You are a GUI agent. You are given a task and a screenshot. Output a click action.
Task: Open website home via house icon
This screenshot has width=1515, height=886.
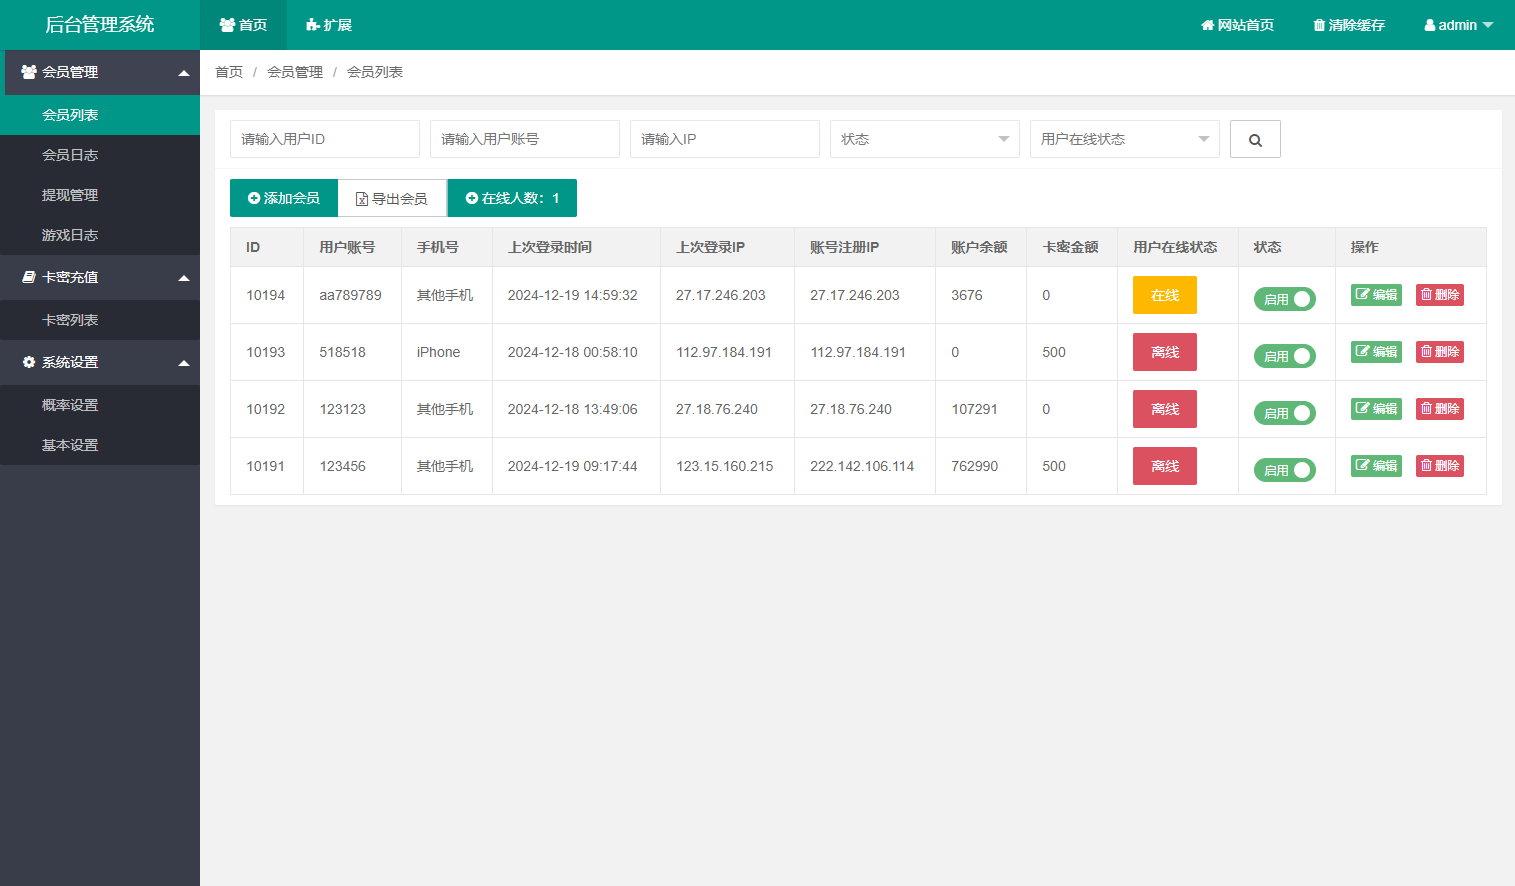(1237, 25)
